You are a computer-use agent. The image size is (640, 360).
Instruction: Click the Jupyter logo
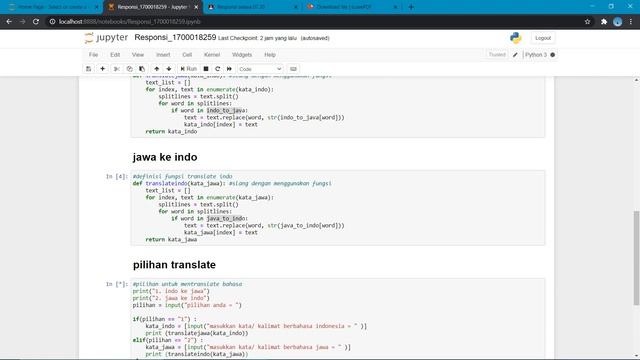click(107, 38)
